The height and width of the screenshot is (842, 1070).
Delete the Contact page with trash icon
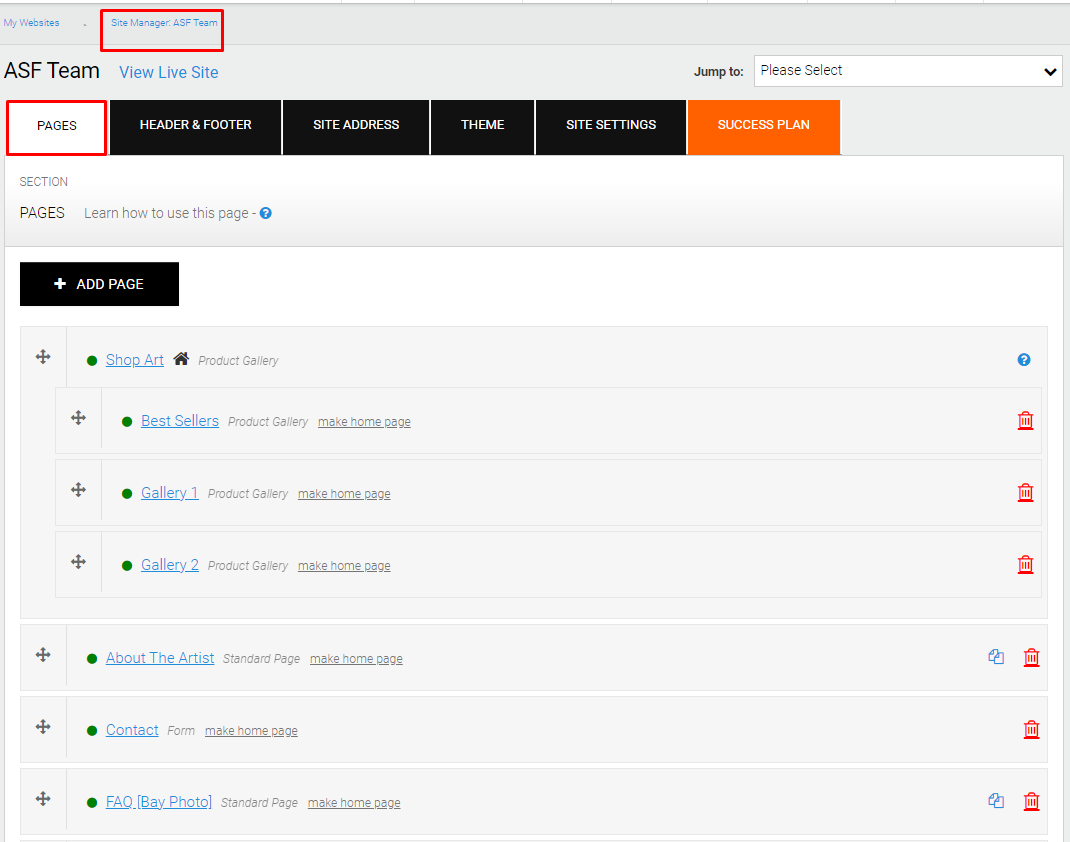[x=1031, y=730]
